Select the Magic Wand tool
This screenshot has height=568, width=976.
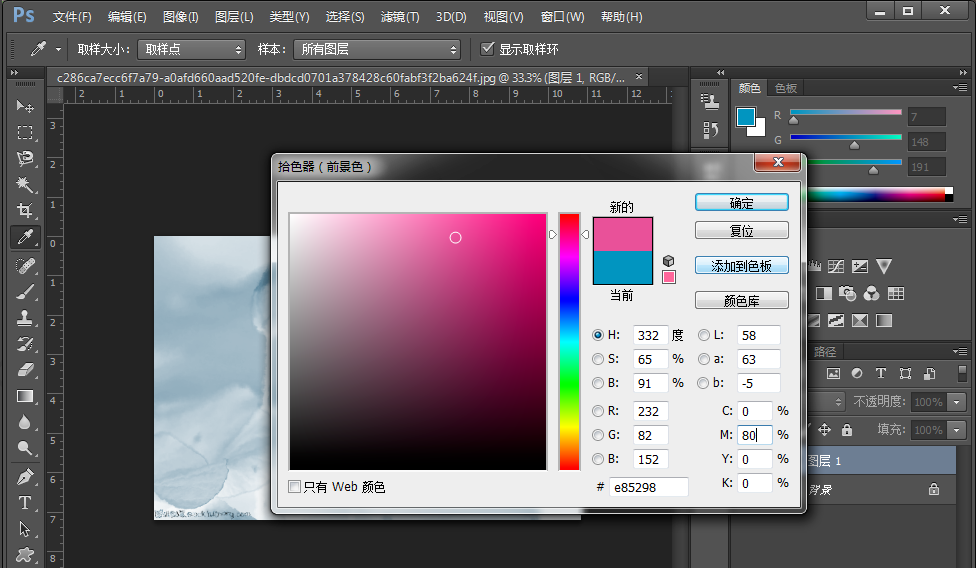tap(25, 185)
